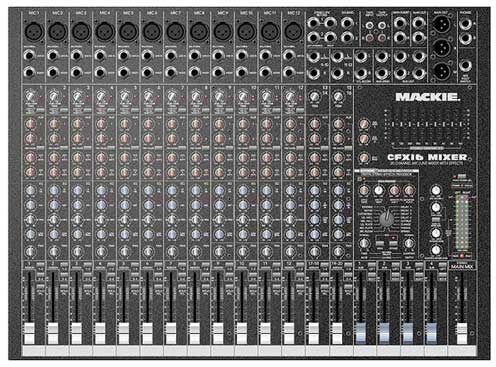Click the bottom knob beside the level meter
This screenshot has width=496, height=367.
pos(436,250)
